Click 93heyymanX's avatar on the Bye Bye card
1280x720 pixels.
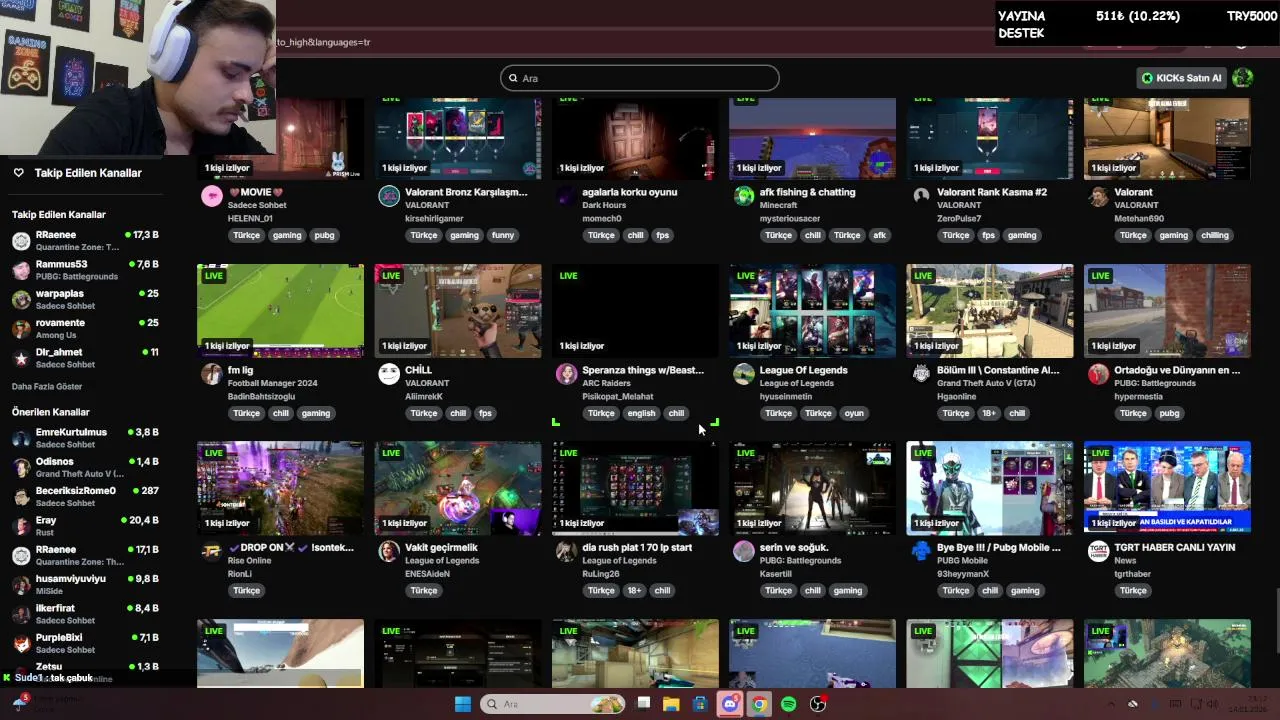921,551
